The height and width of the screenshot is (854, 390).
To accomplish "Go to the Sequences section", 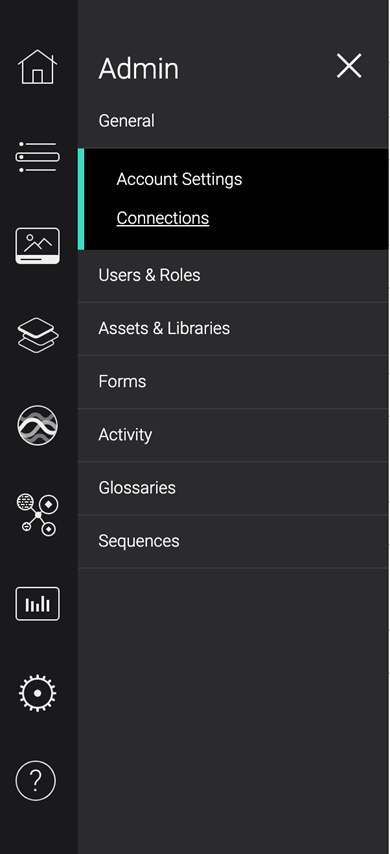I will pos(233,541).
